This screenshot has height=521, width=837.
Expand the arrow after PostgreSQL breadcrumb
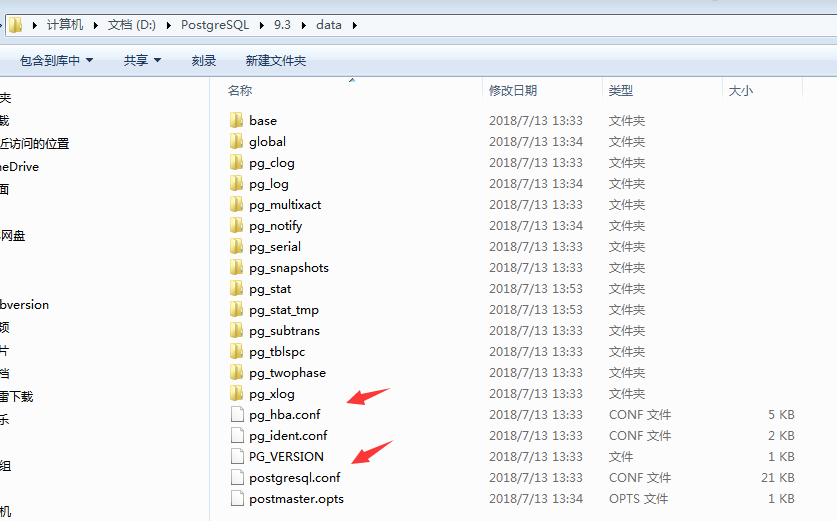coord(262,25)
